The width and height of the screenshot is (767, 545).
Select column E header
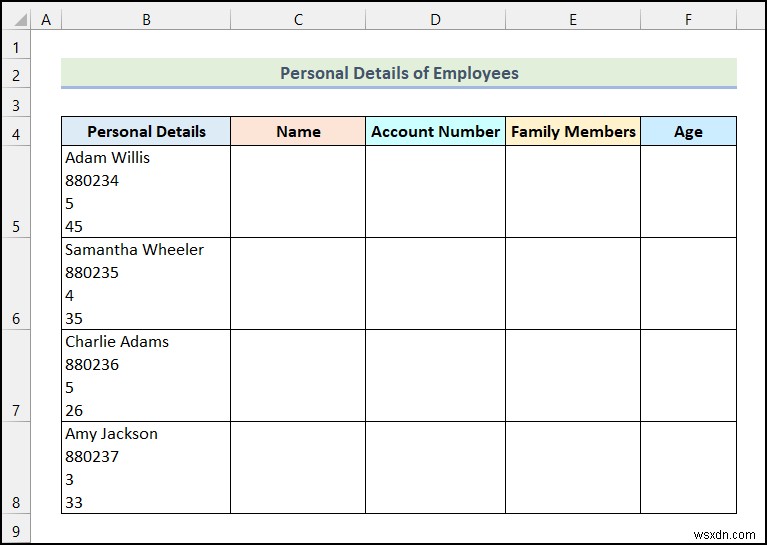[x=573, y=20]
